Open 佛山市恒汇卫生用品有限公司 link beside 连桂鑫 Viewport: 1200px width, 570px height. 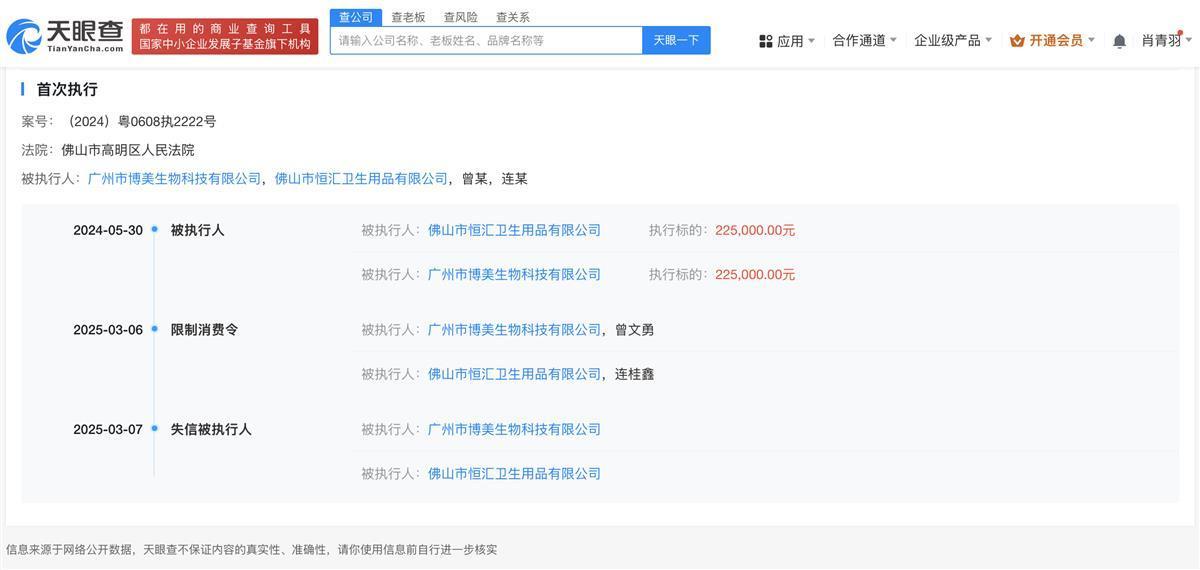(514, 374)
